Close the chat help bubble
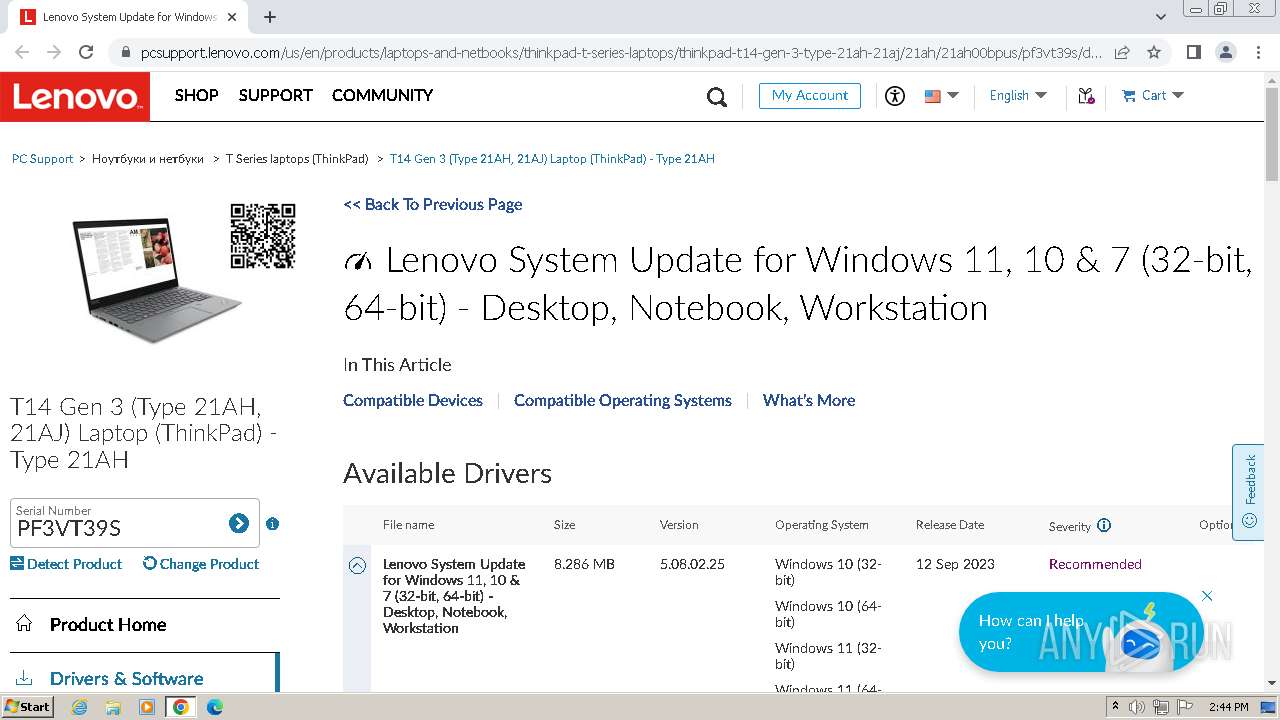The height and width of the screenshot is (720, 1280). click(1207, 596)
